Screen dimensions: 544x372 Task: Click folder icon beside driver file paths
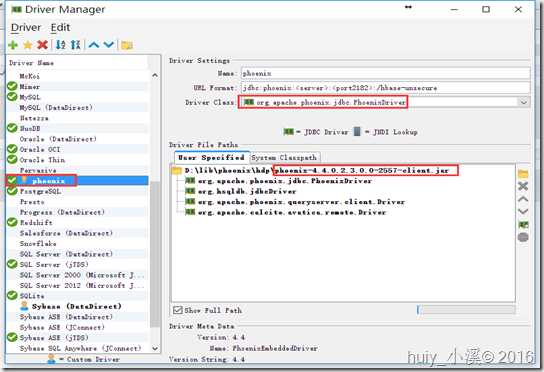coord(523,174)
